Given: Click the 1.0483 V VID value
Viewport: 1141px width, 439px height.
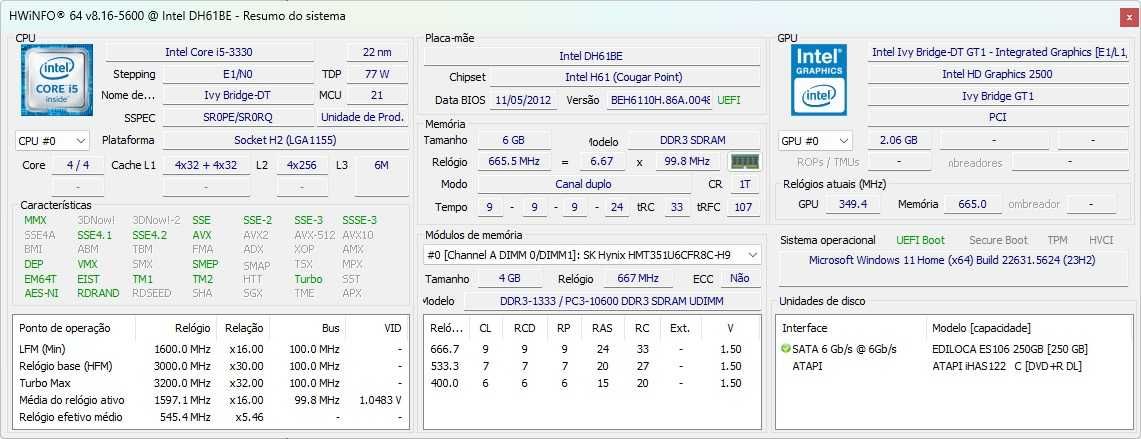Looking at the screenshot, I should click(381, 400).
